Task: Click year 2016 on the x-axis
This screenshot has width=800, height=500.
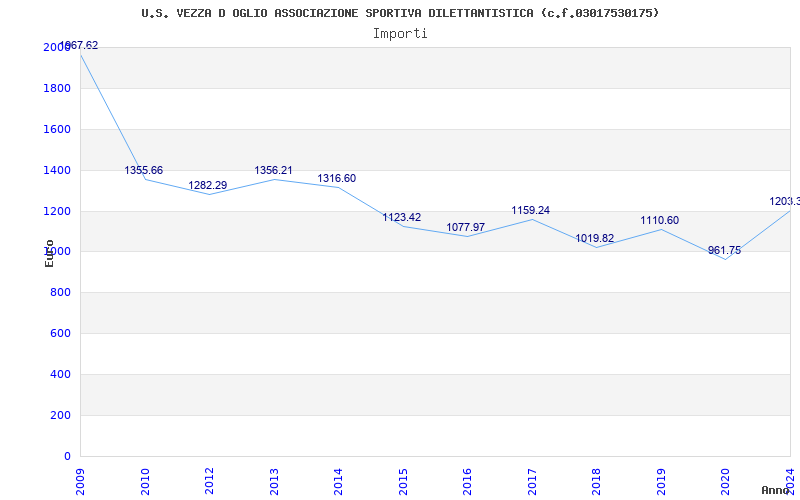Action: (x=468, y=481)
